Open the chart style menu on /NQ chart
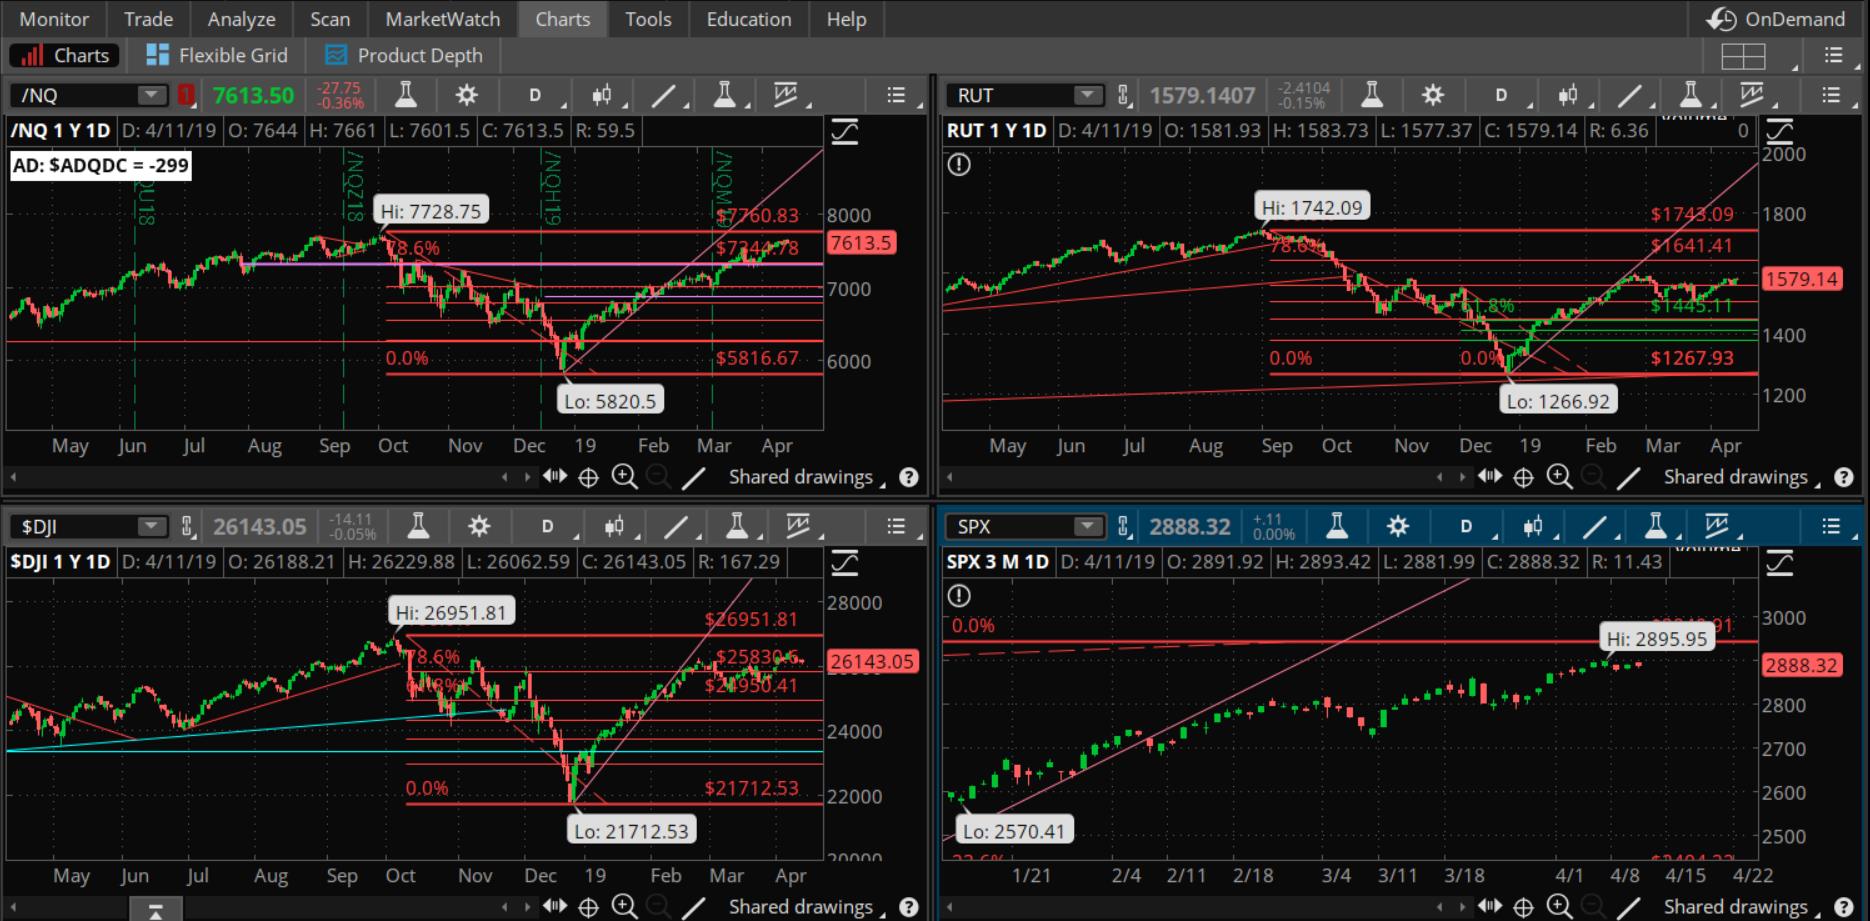The height and width of the screenshot is (921, 1870). tap(602, 95)
